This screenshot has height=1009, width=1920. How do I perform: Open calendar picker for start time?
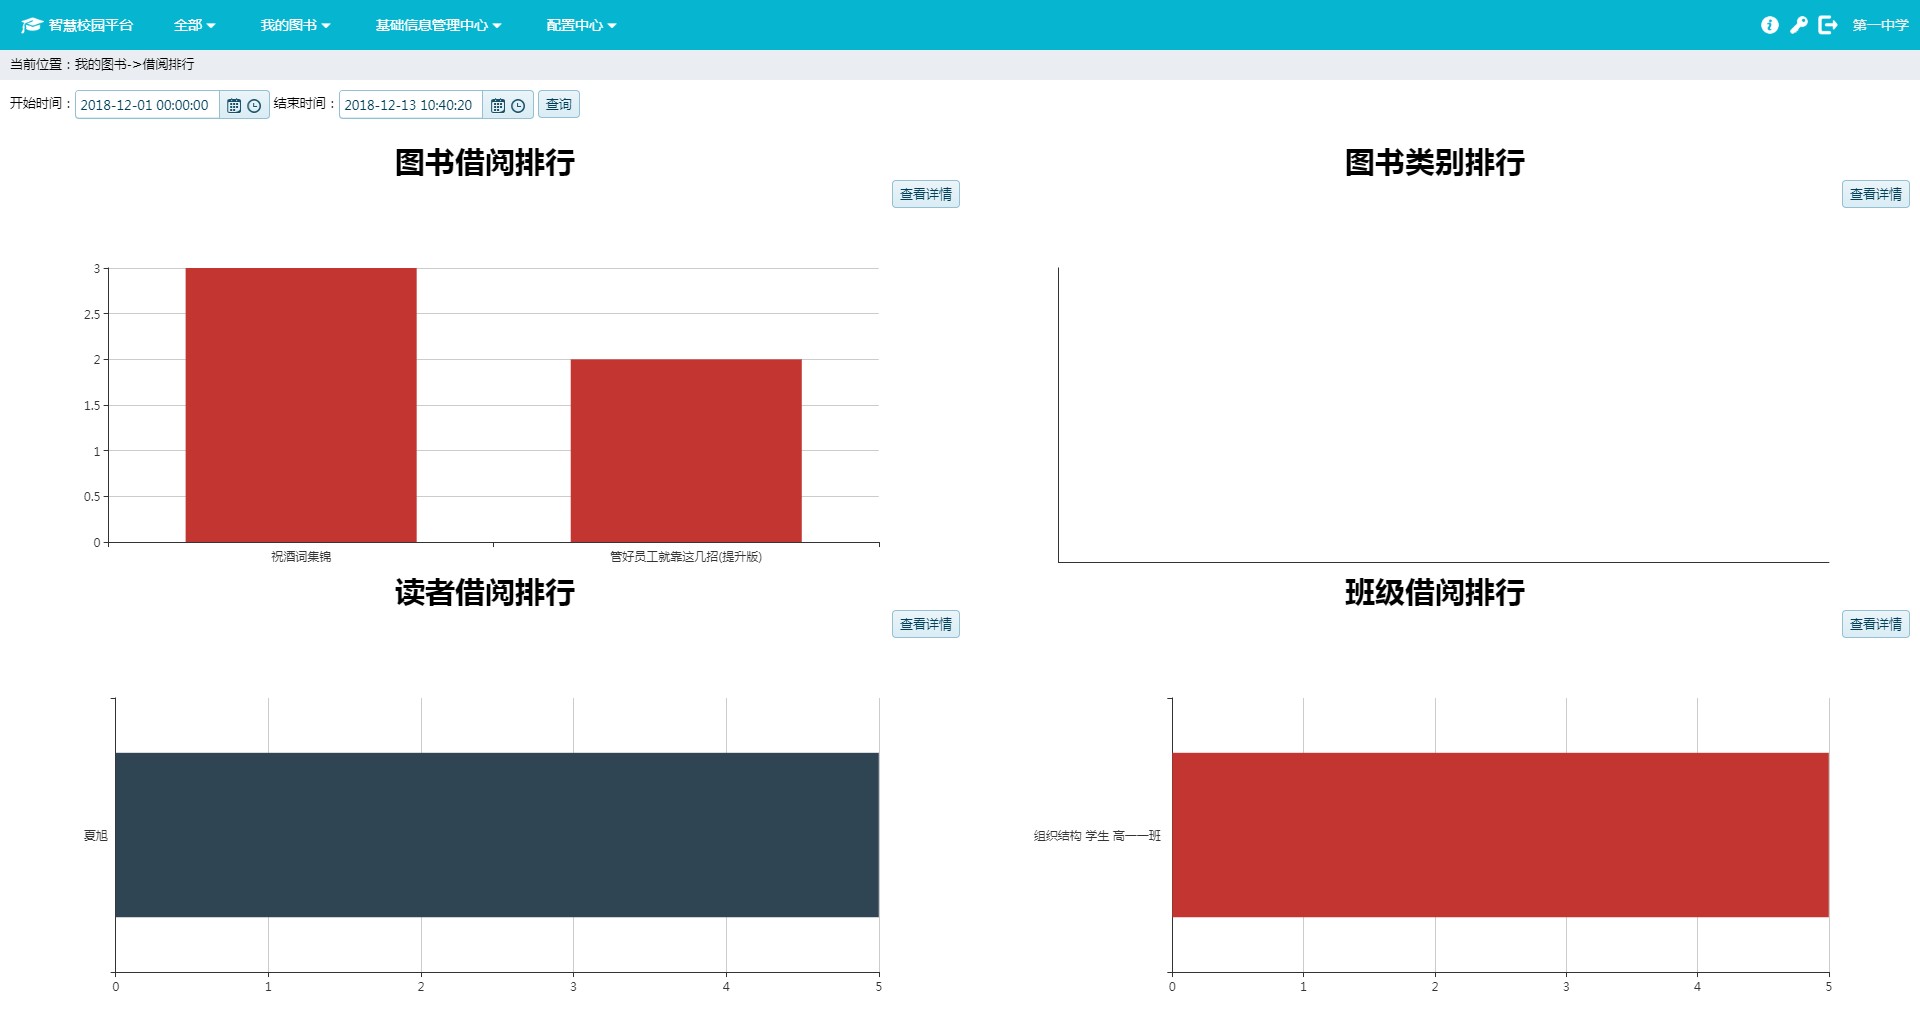(x=234, y=106)
